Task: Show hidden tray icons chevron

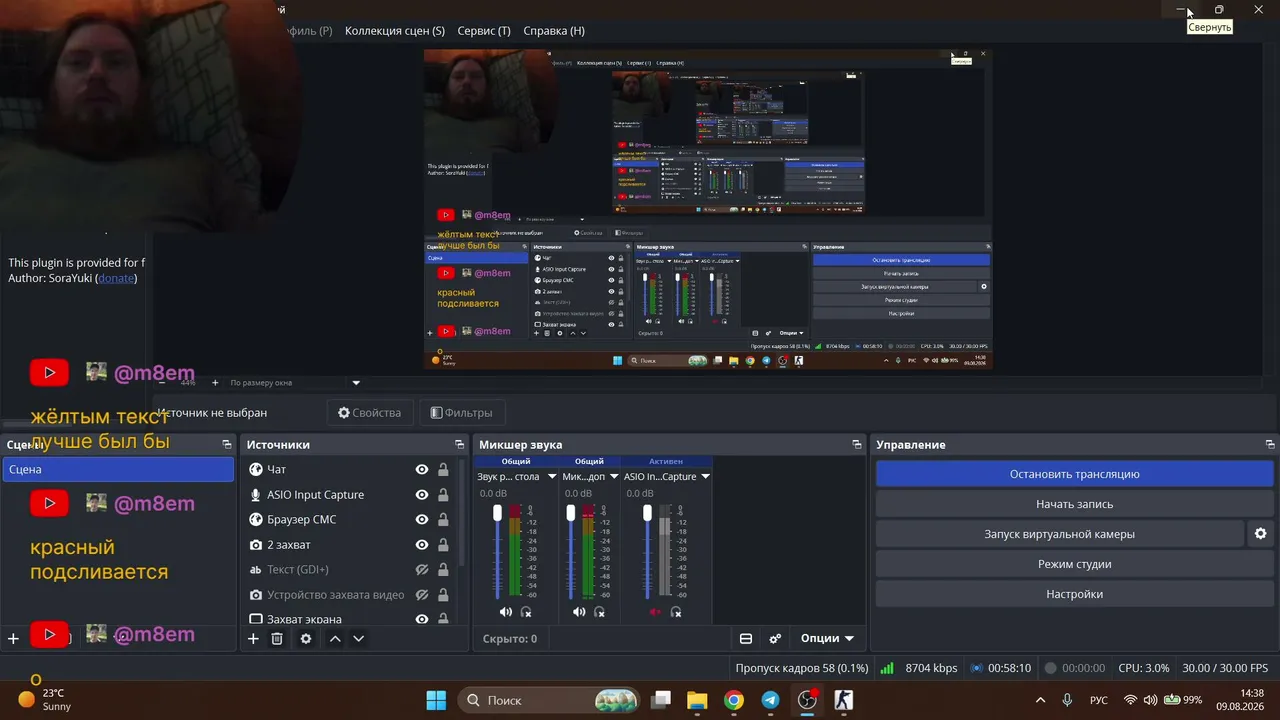Action: pos(1040,700)
